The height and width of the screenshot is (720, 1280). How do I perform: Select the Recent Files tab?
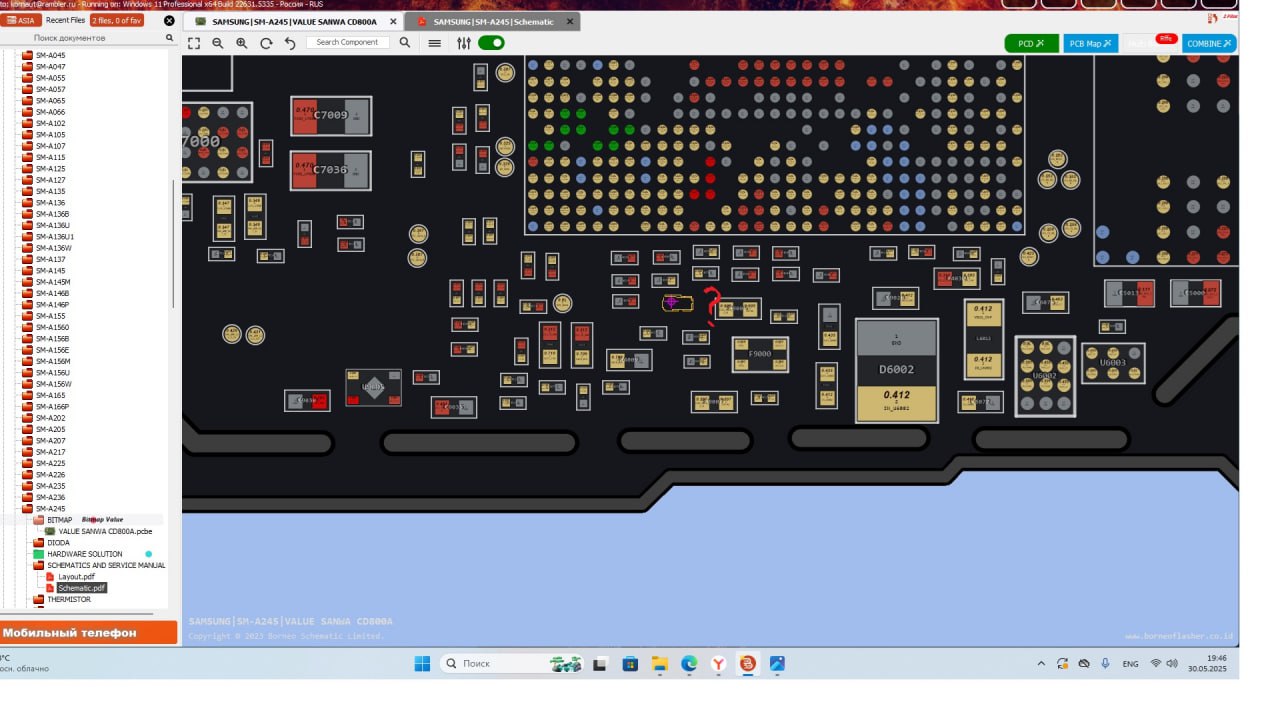pos(65,20)
